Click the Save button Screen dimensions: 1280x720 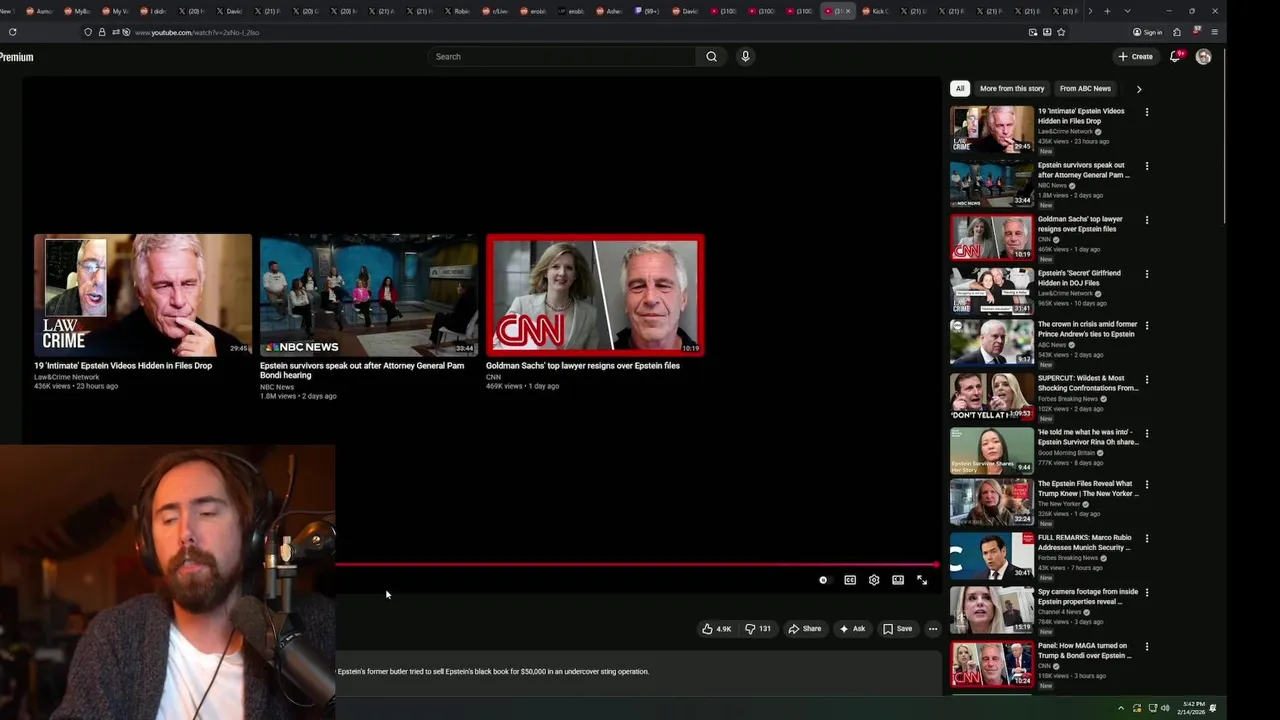click(898, 629)
